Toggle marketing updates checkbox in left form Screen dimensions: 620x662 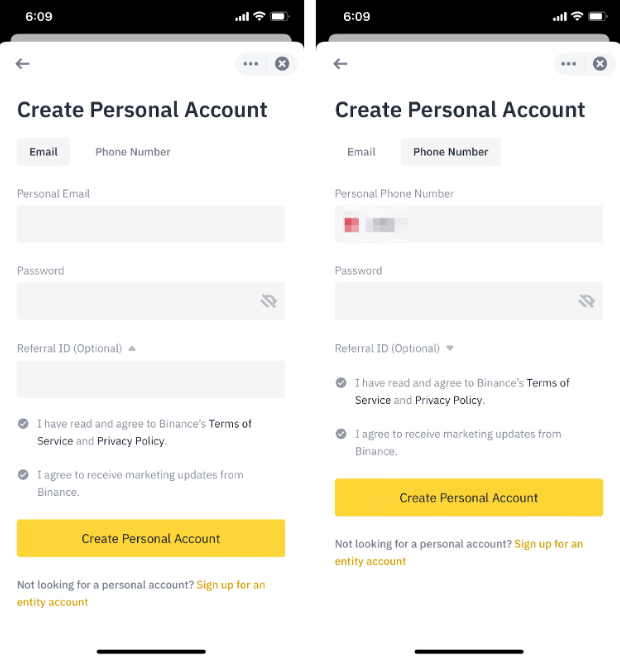pos(23,475)
